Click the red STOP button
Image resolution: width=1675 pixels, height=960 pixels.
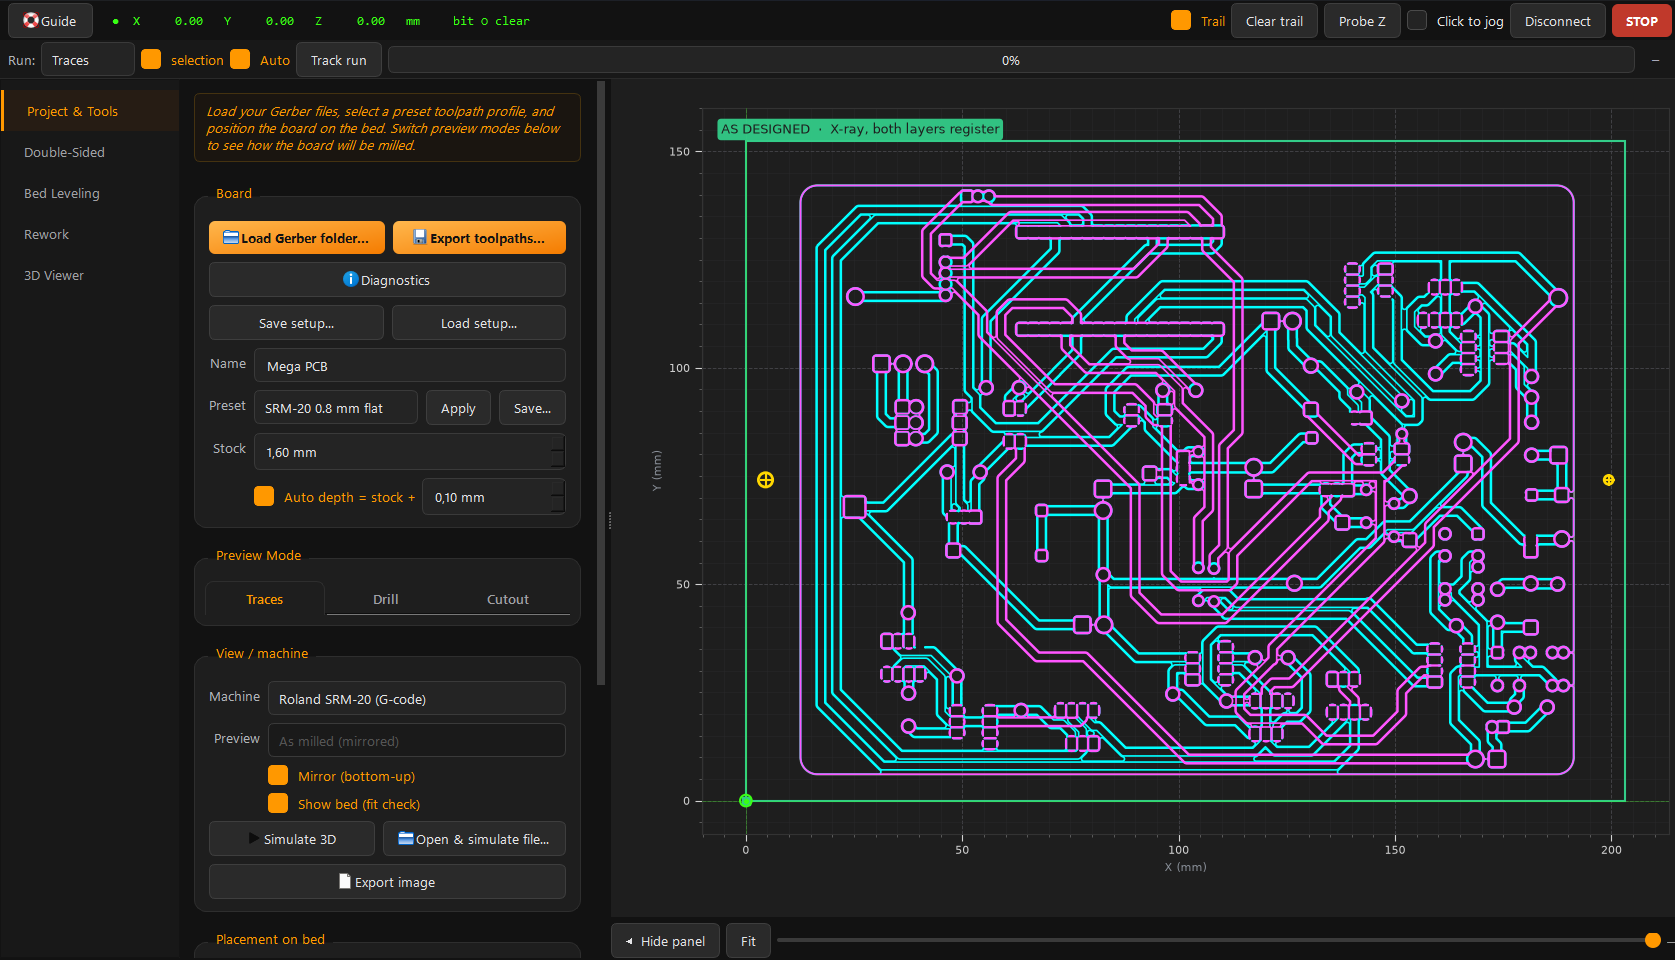pyautogui.click(x=1641, y=21)
